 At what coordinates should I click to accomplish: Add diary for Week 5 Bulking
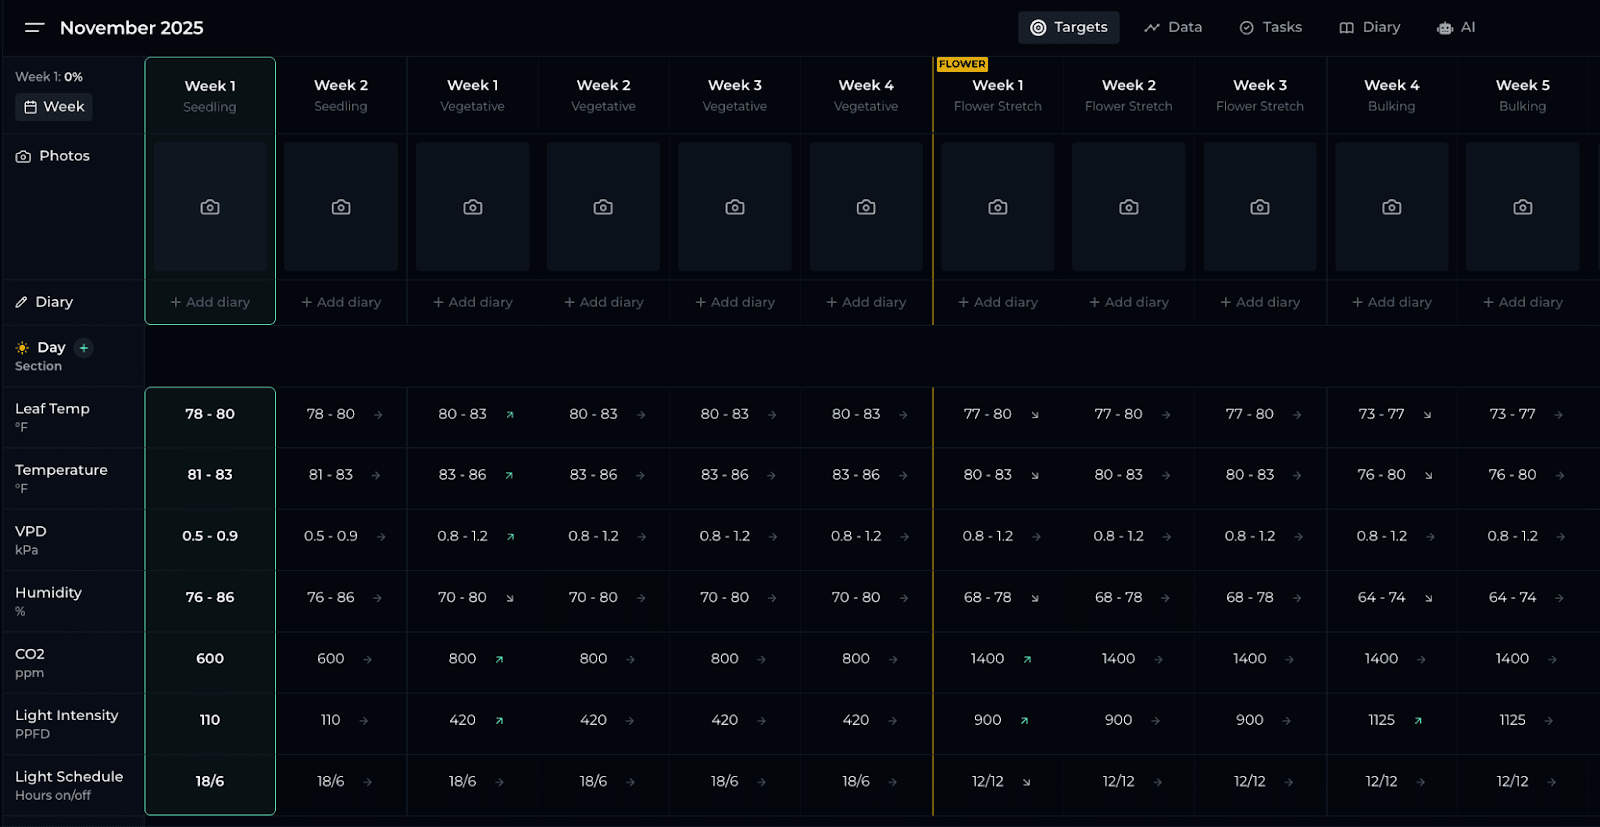click(x=1523, y=302)
